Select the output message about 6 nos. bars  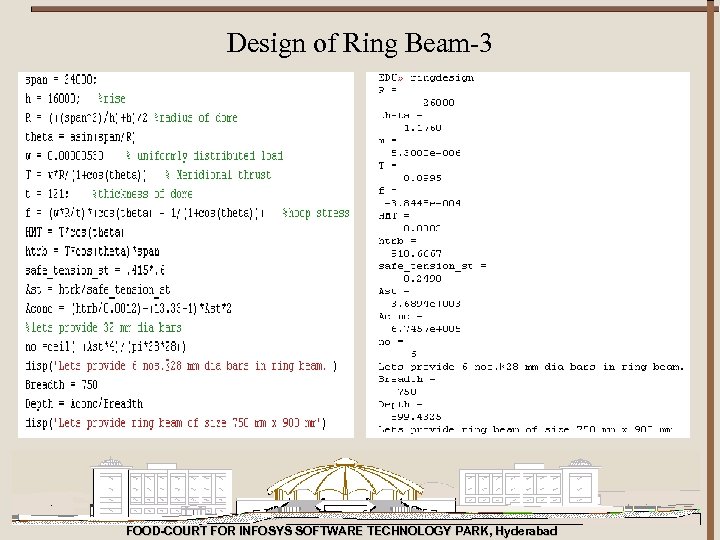coord(531,366)
